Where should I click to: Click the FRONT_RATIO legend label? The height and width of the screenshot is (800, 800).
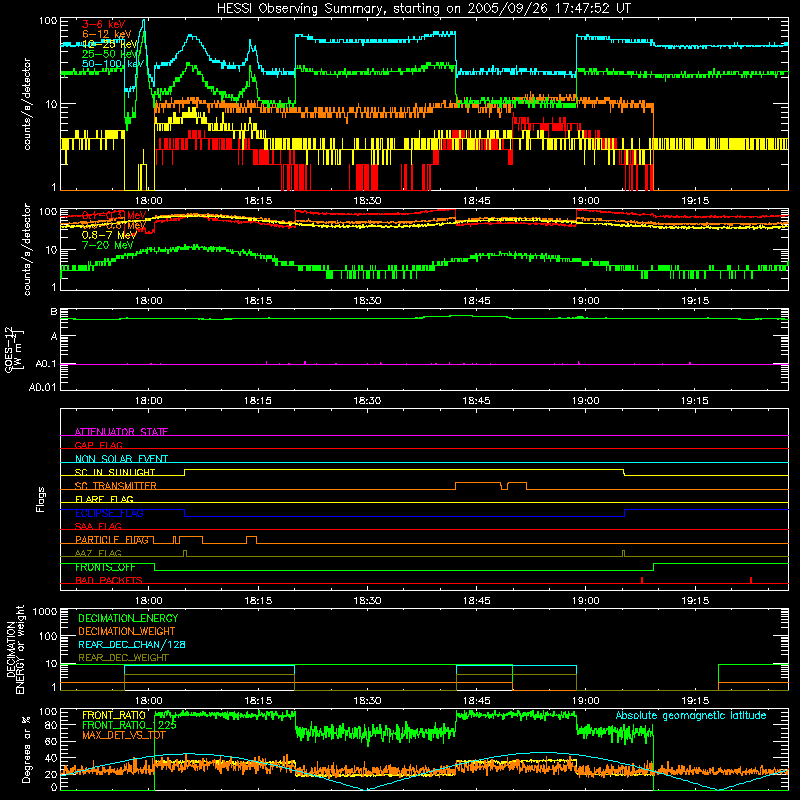point(114,715)
